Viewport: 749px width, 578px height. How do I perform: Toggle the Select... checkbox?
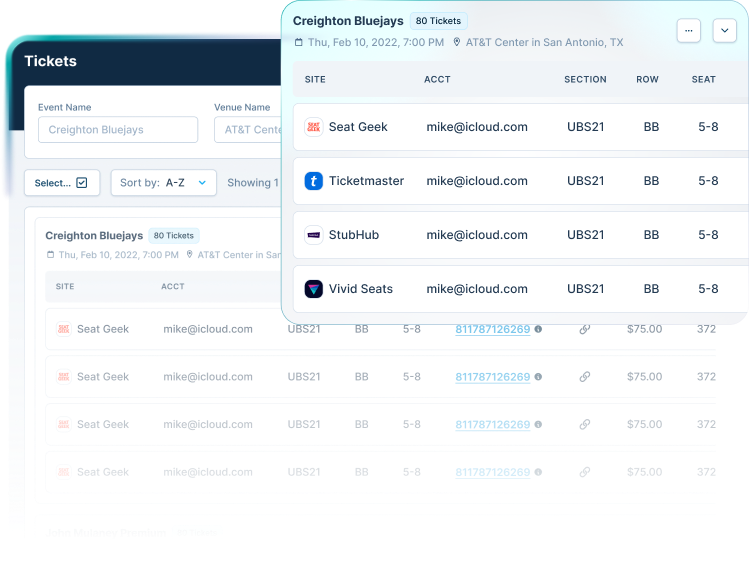click(82, 183)
